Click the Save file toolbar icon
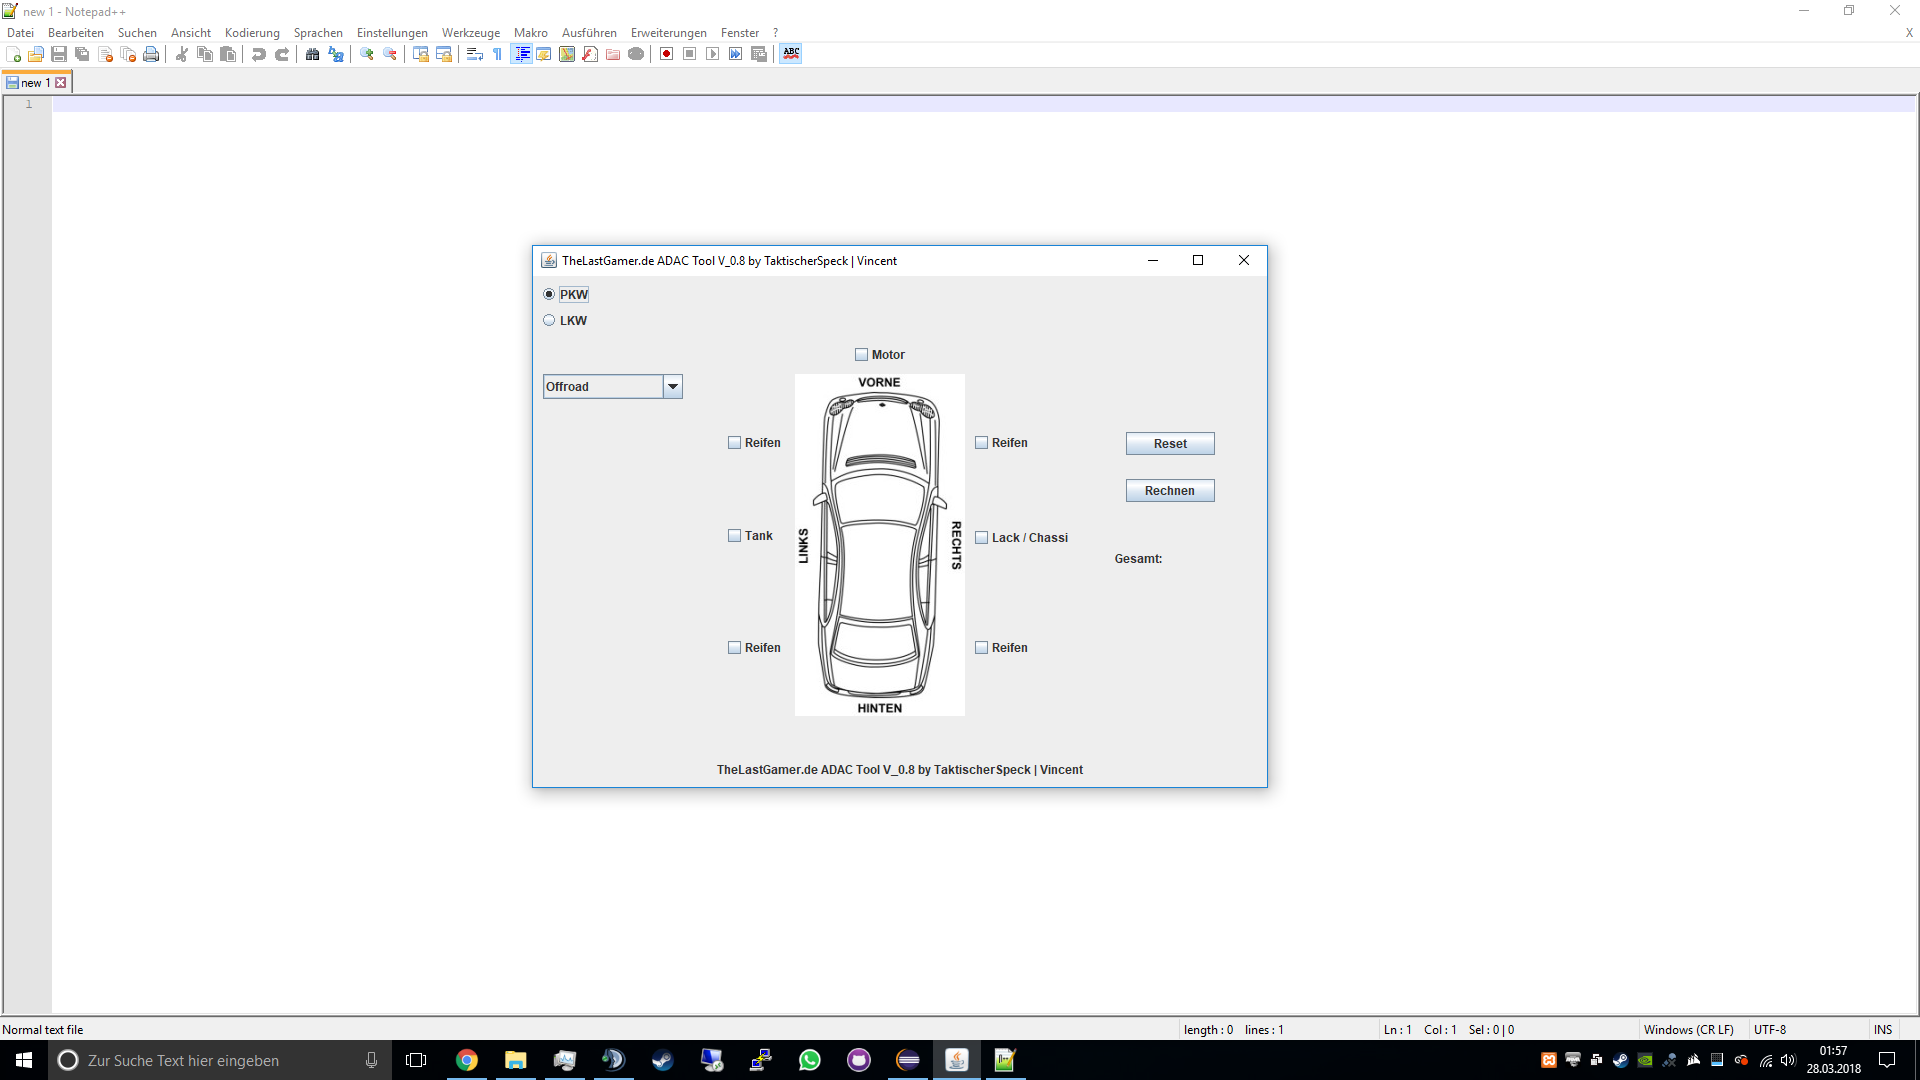The image size is (1920, 1080). 59,54
